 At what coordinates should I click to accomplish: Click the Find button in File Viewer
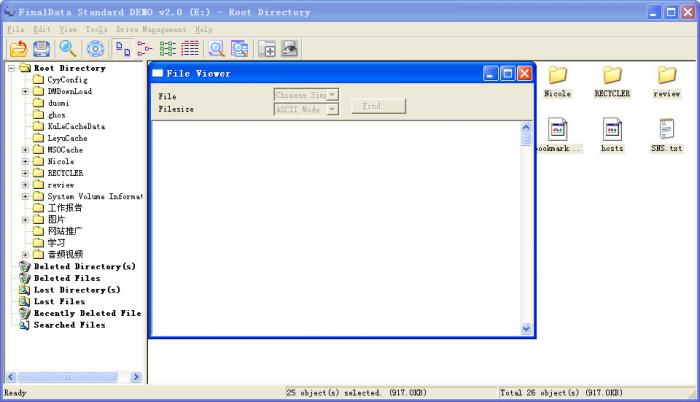point(378,106)
